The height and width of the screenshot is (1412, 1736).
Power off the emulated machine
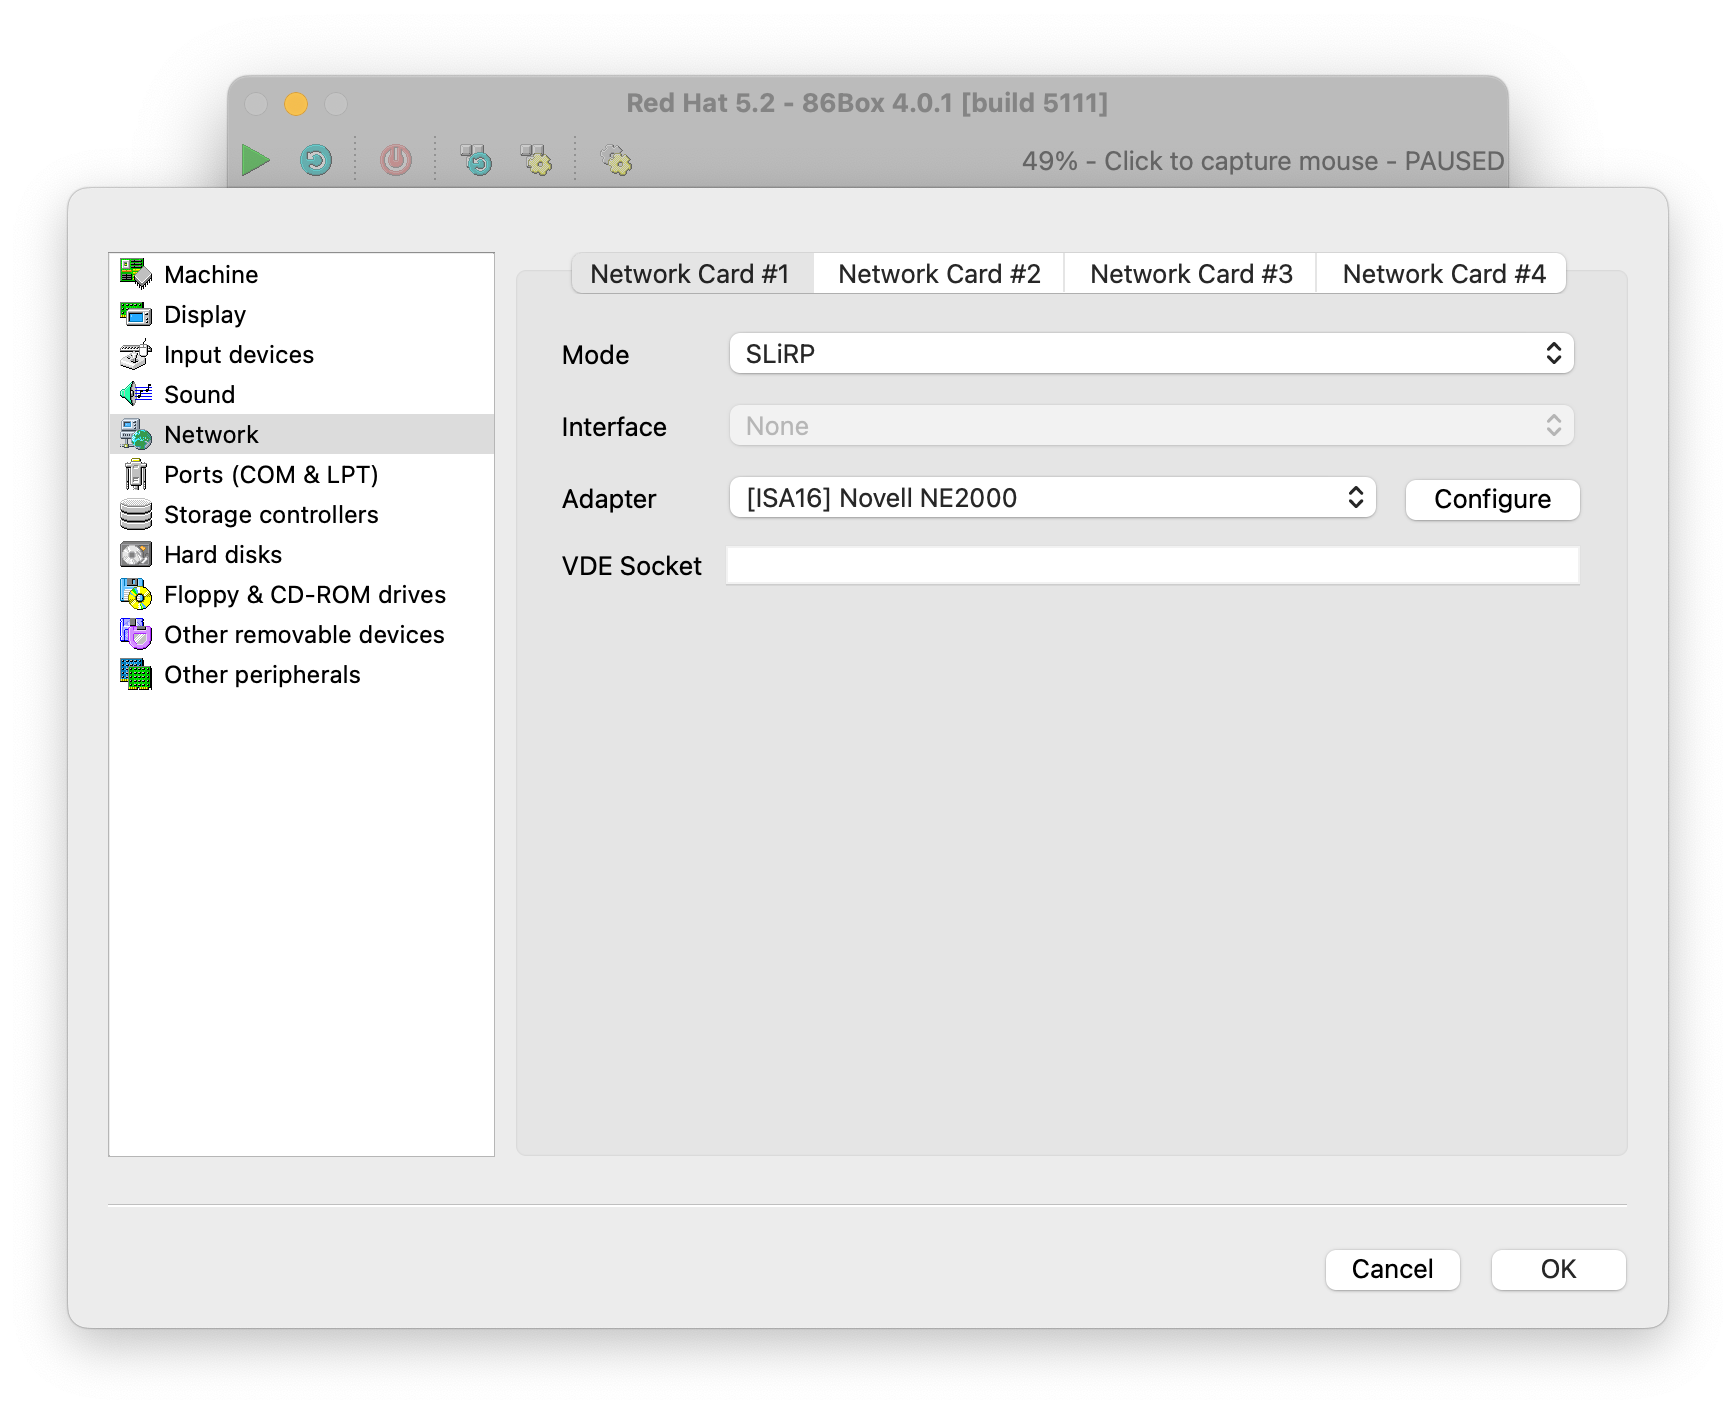click(x=394, y=160)
